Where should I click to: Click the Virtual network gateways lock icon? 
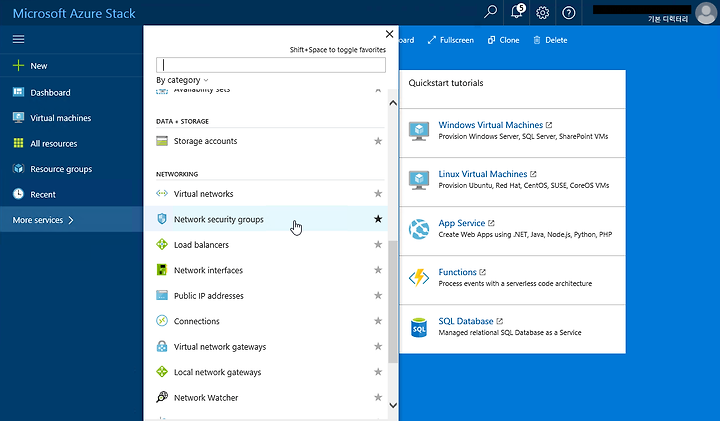point(162,346)
